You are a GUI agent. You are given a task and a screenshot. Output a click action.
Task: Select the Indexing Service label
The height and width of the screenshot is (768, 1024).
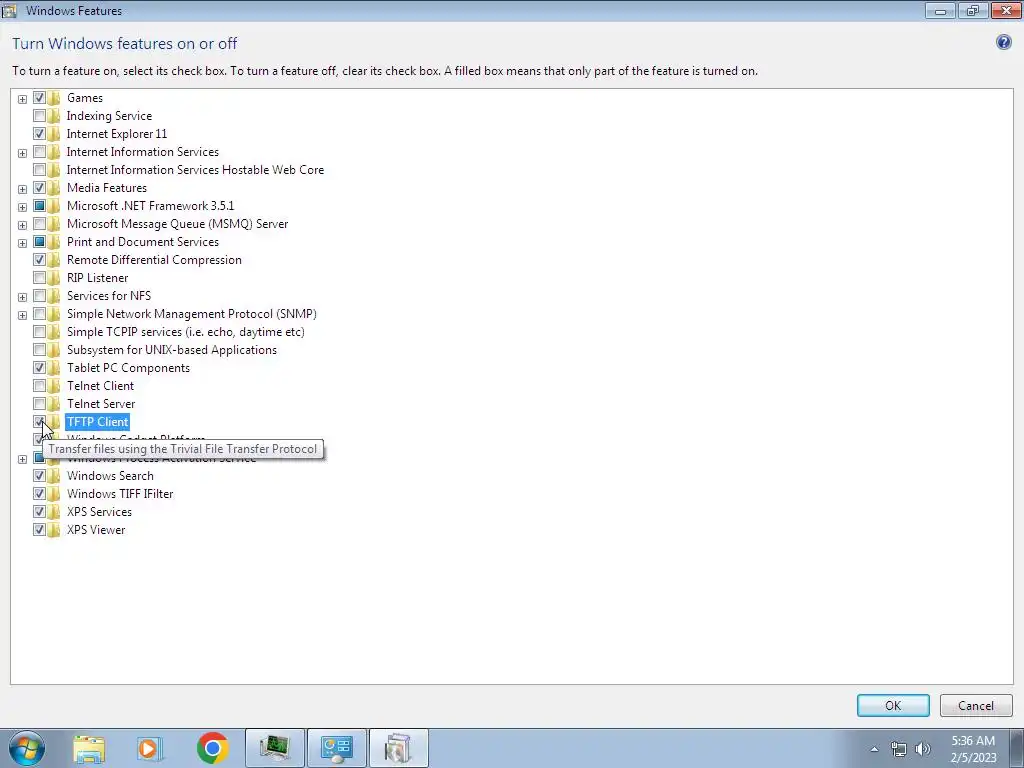[109, 116]
